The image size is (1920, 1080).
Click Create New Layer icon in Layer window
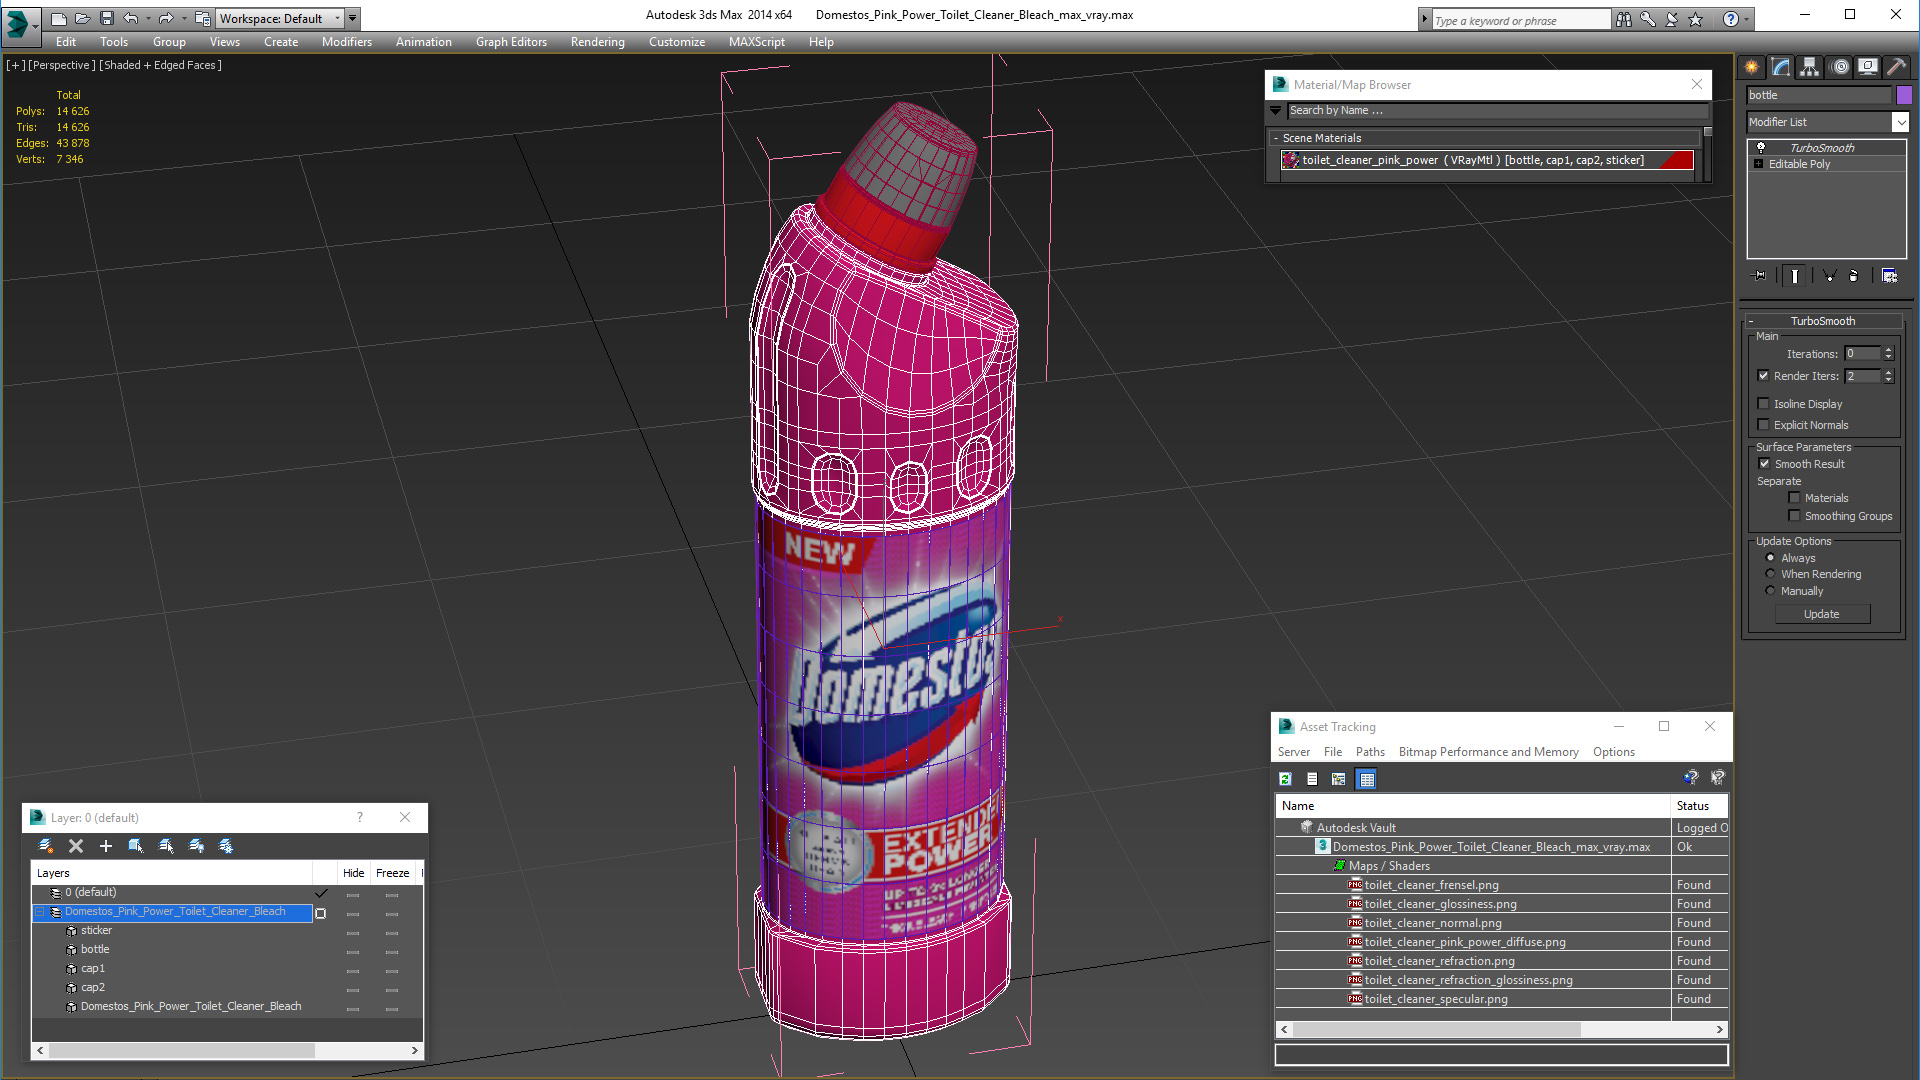pyautogui.click(x=46, y=846)
